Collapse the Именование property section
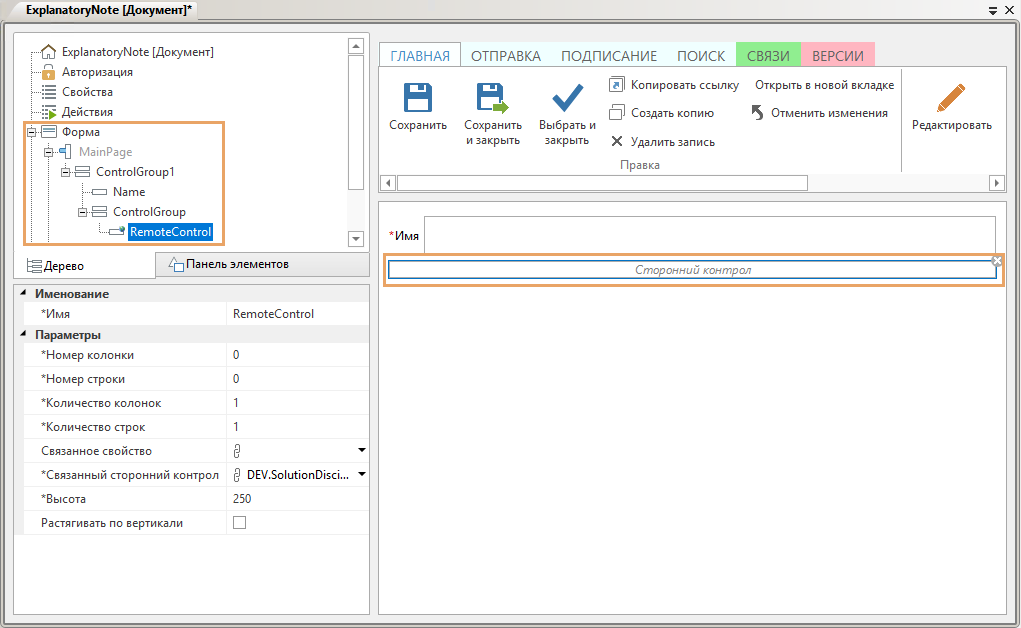Screen dimensions: 1021x628 pyautogui.click(x=25, y=294)
